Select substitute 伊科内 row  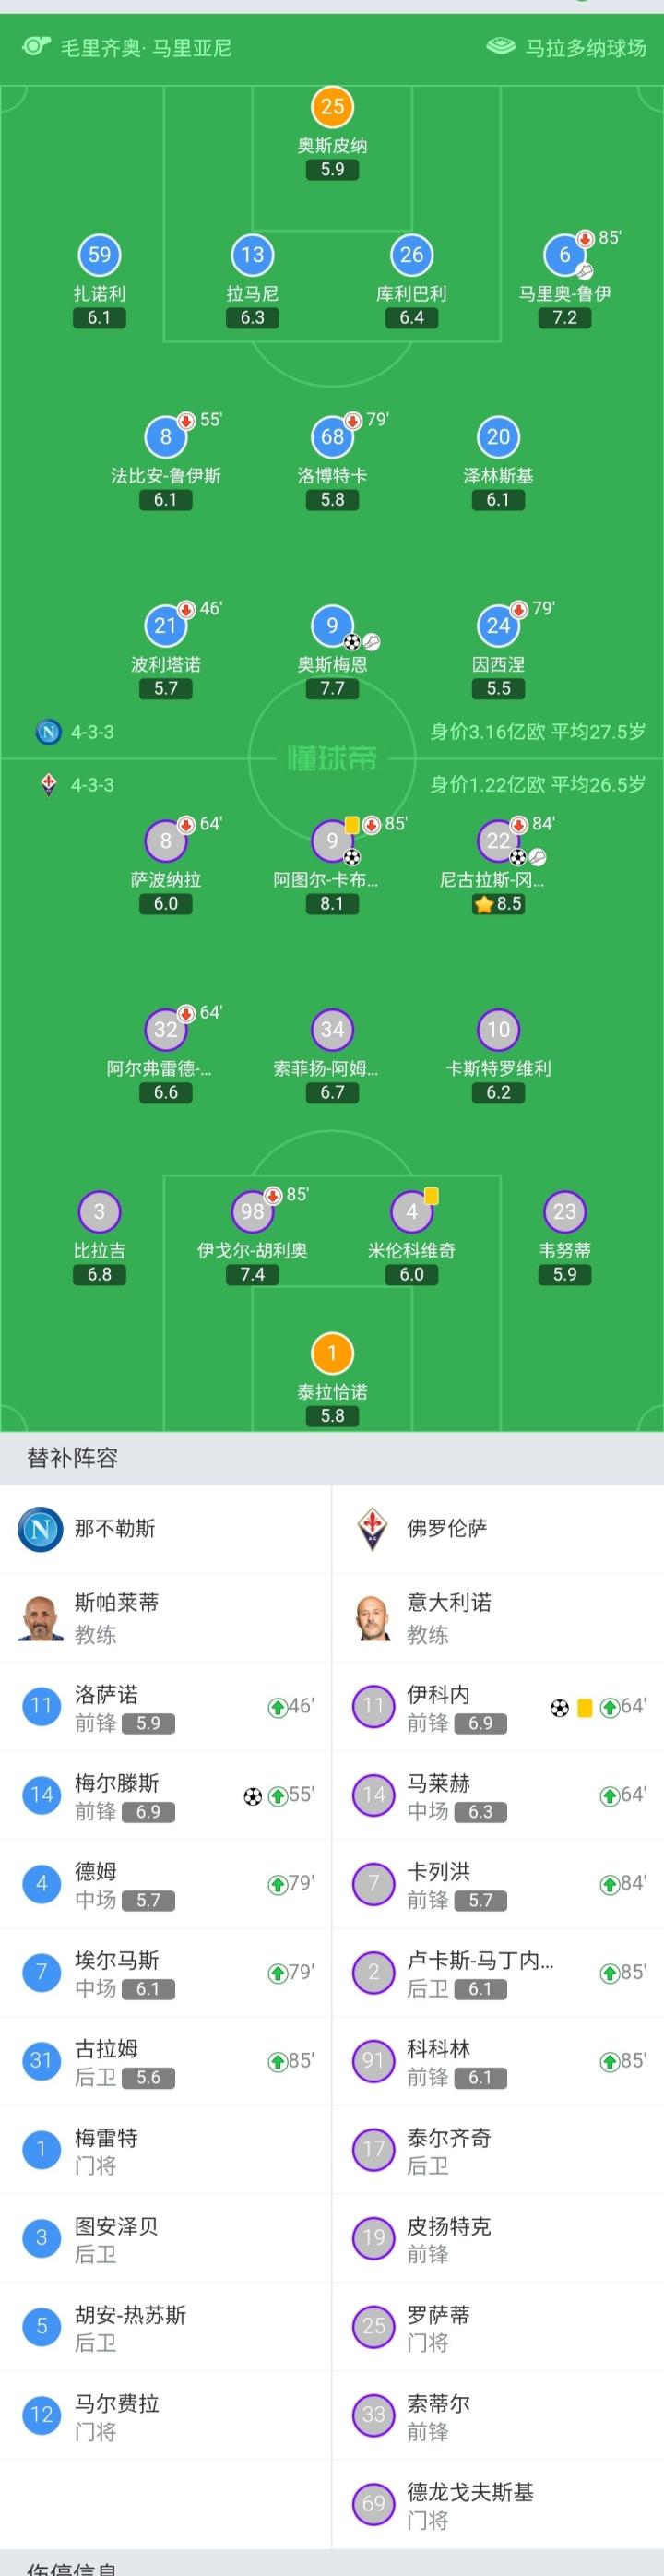(x=497, y=1707)
